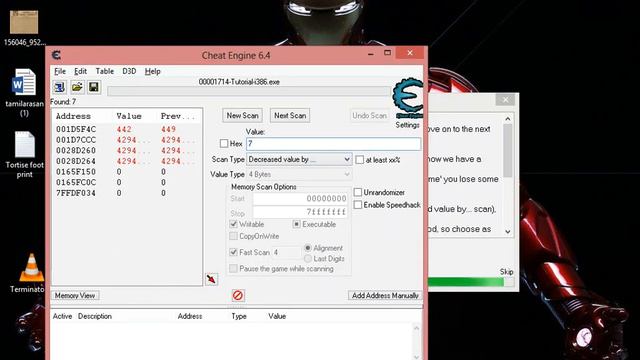Click the Next Scan button

(290, 116)
